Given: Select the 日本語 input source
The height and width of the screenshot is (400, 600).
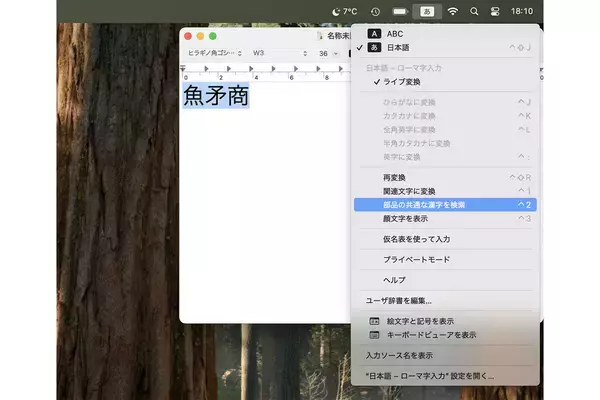Looking at the screenshot, I should [398, 47].
